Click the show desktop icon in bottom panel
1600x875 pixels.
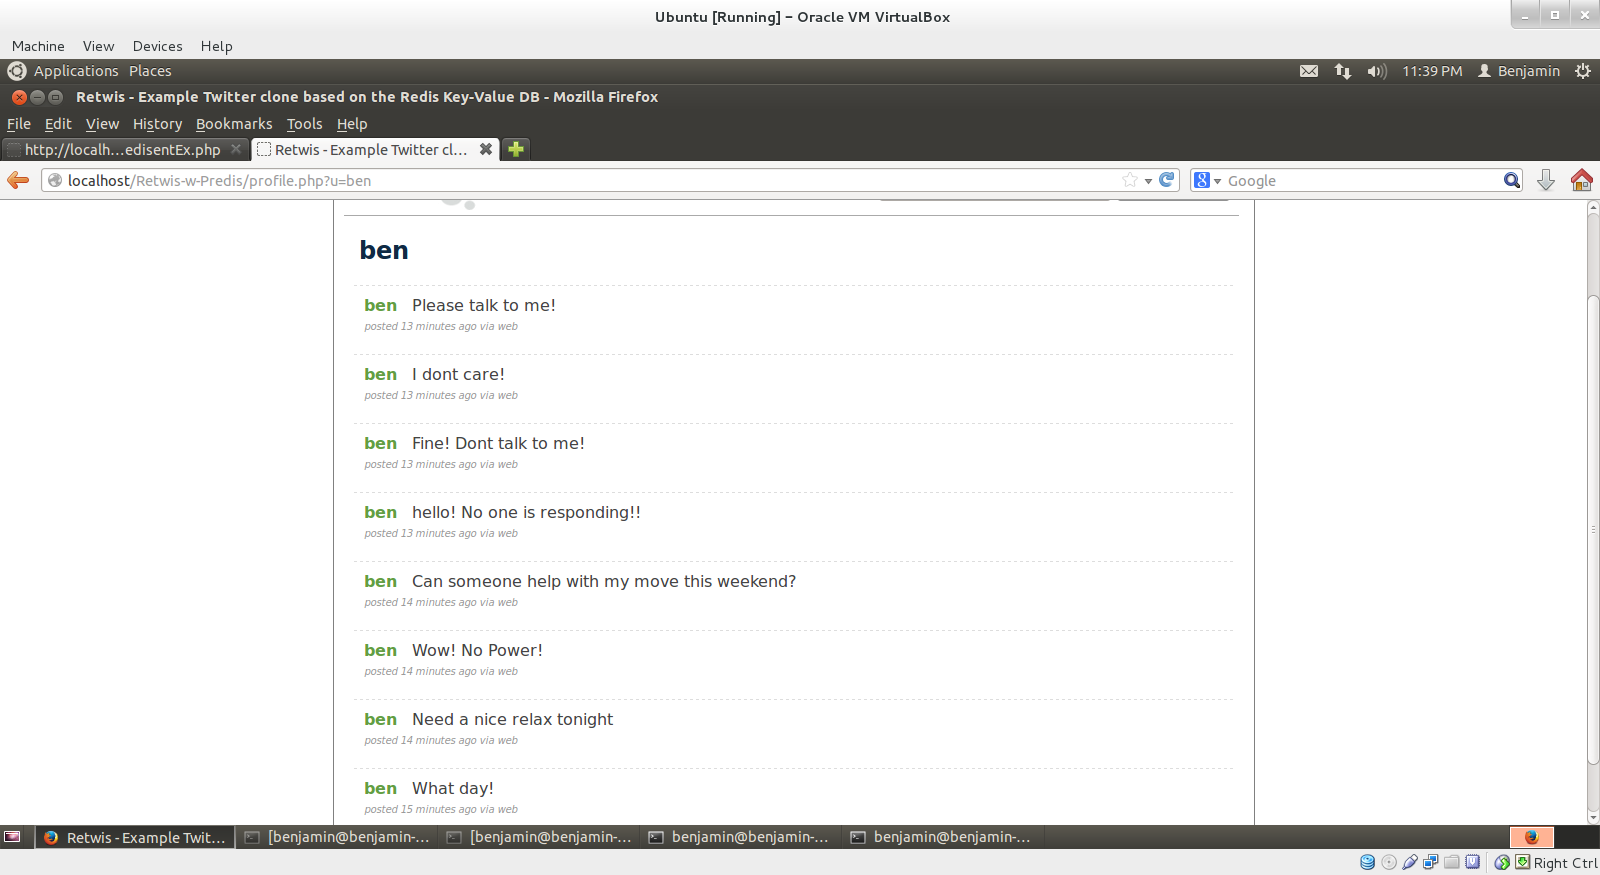point(13,837)
